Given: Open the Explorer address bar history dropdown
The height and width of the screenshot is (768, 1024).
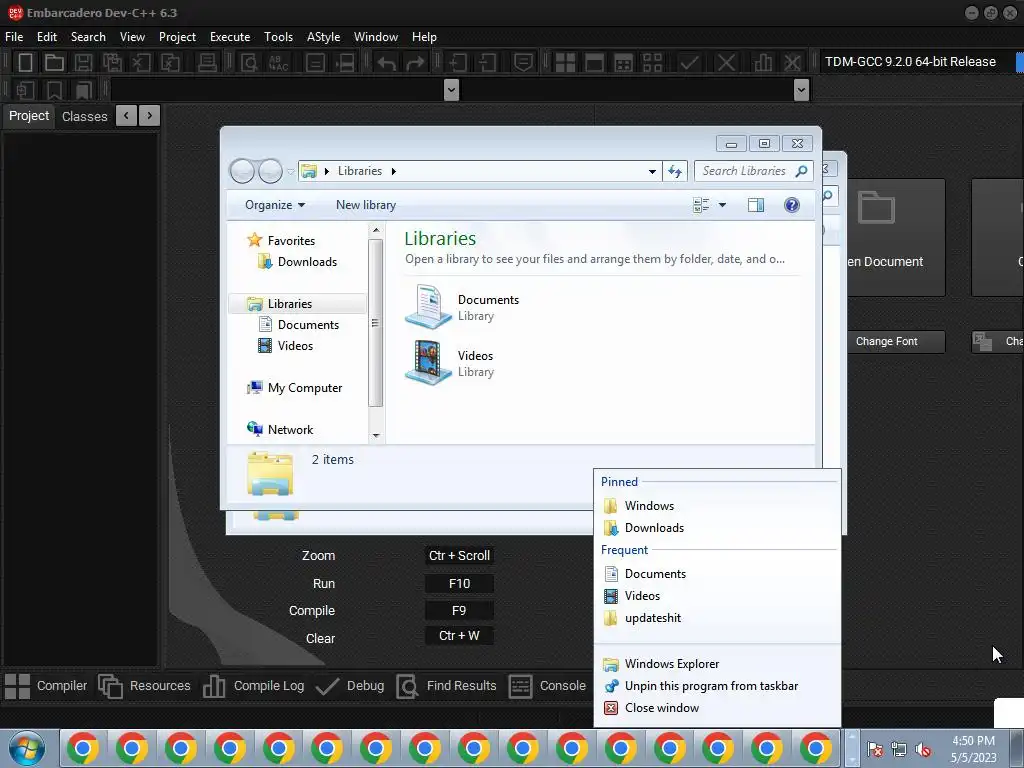Looking at the screenshot, I should pos(652,171).
